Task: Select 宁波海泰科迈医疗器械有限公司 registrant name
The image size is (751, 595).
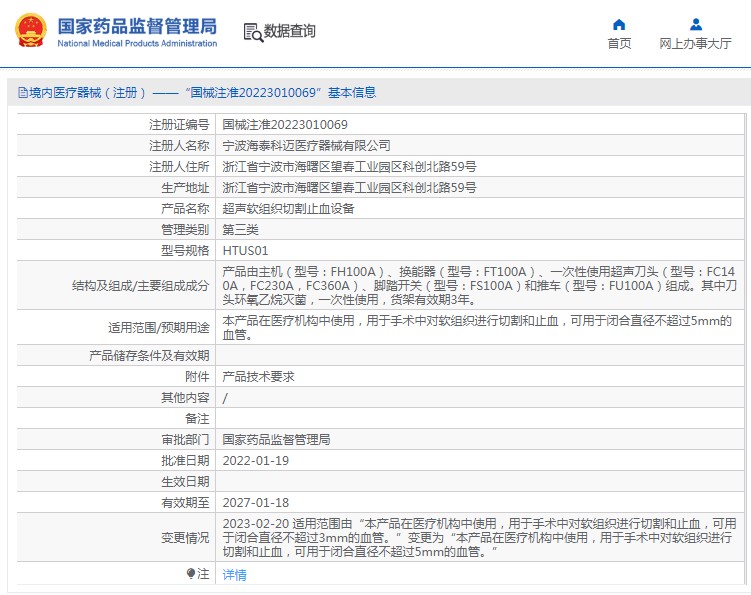Action: tap(307, 146)
